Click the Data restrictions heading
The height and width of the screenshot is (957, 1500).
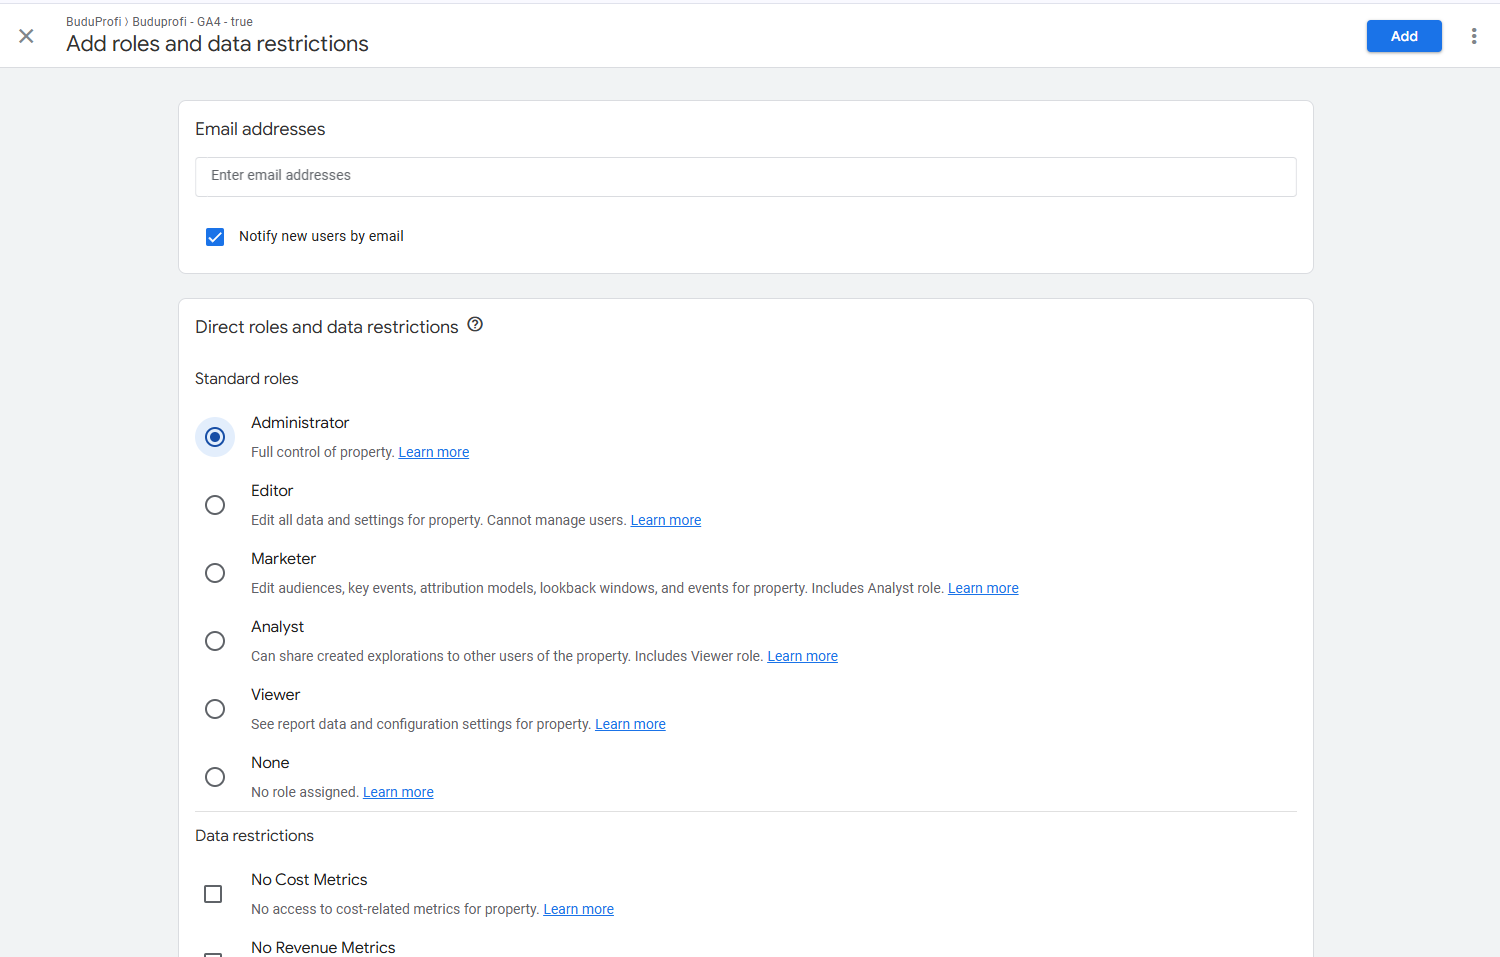(254, 836)
